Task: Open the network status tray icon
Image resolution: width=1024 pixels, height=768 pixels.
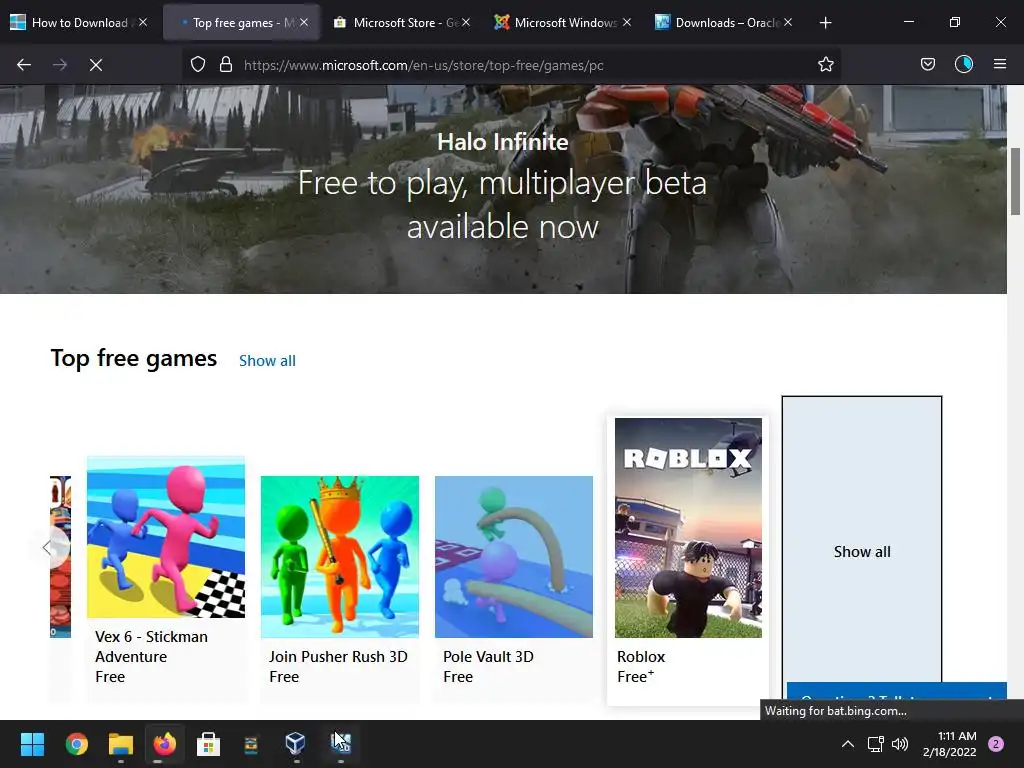Action: click(x=876, y=743)
